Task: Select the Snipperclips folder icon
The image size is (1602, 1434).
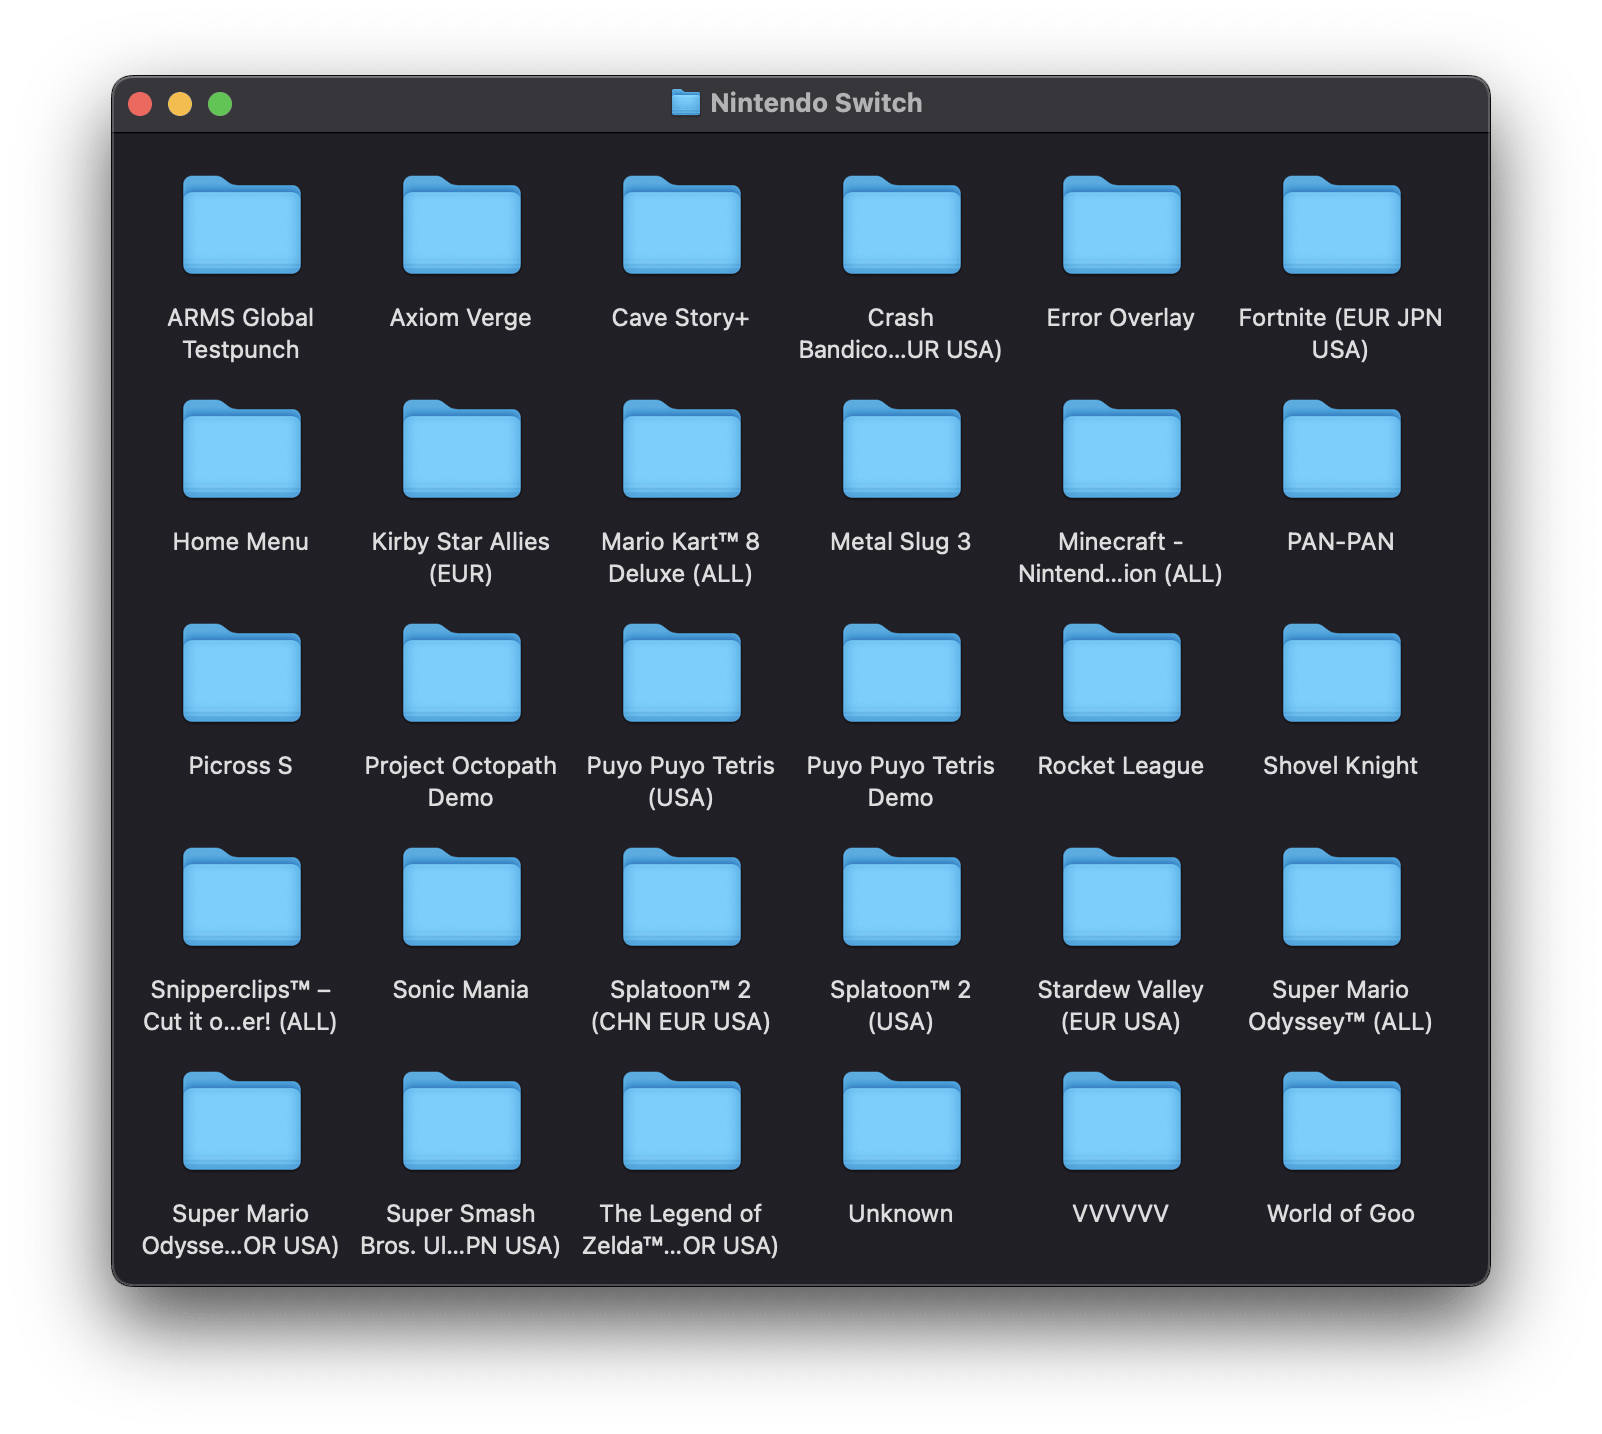Action: point(241,897)
